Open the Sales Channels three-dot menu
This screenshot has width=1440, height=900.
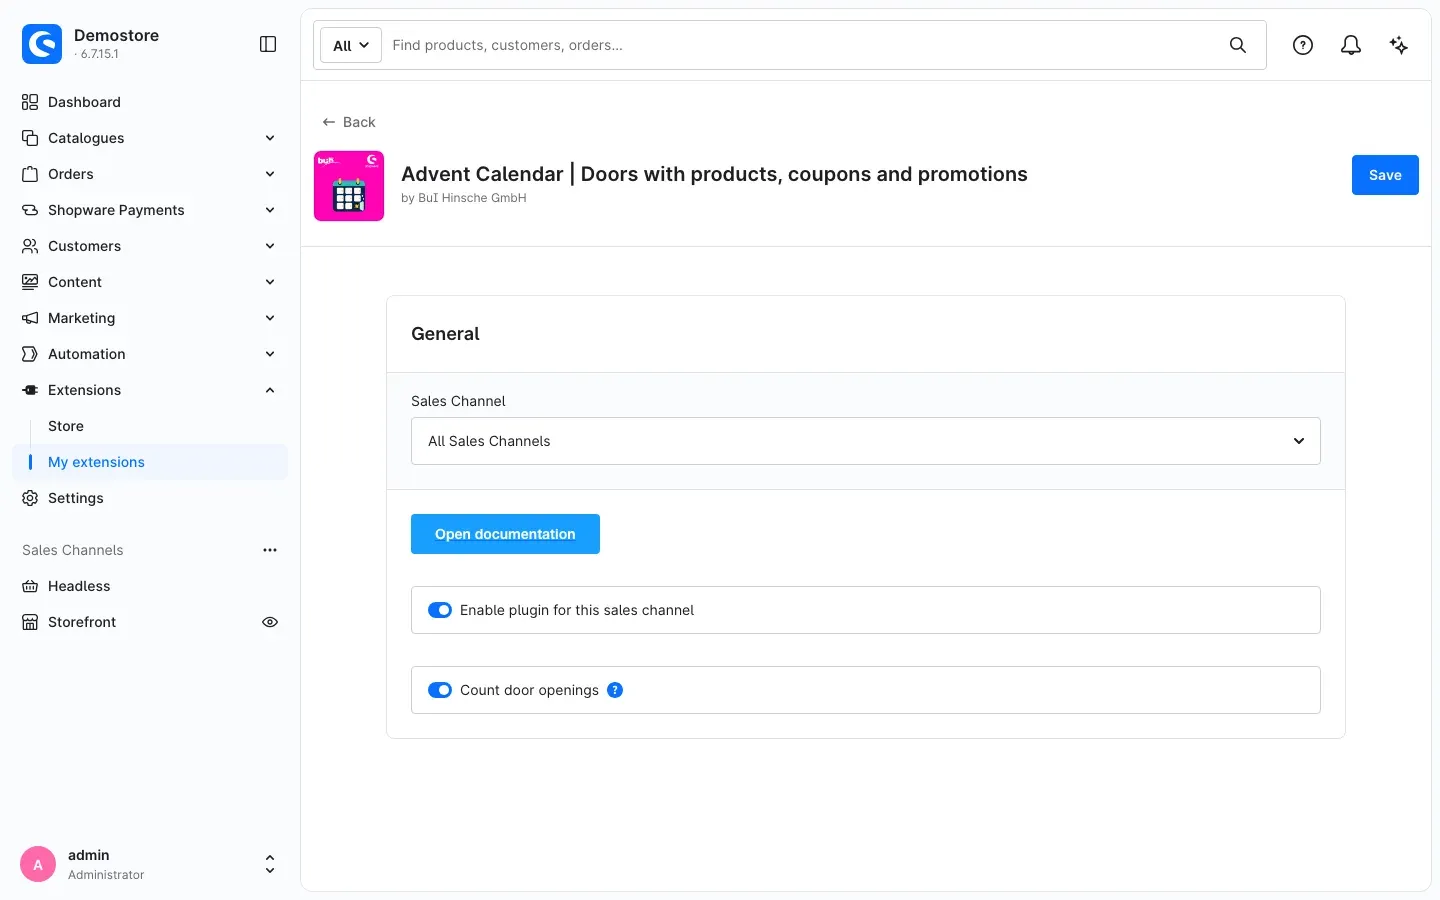coord(270,550)
